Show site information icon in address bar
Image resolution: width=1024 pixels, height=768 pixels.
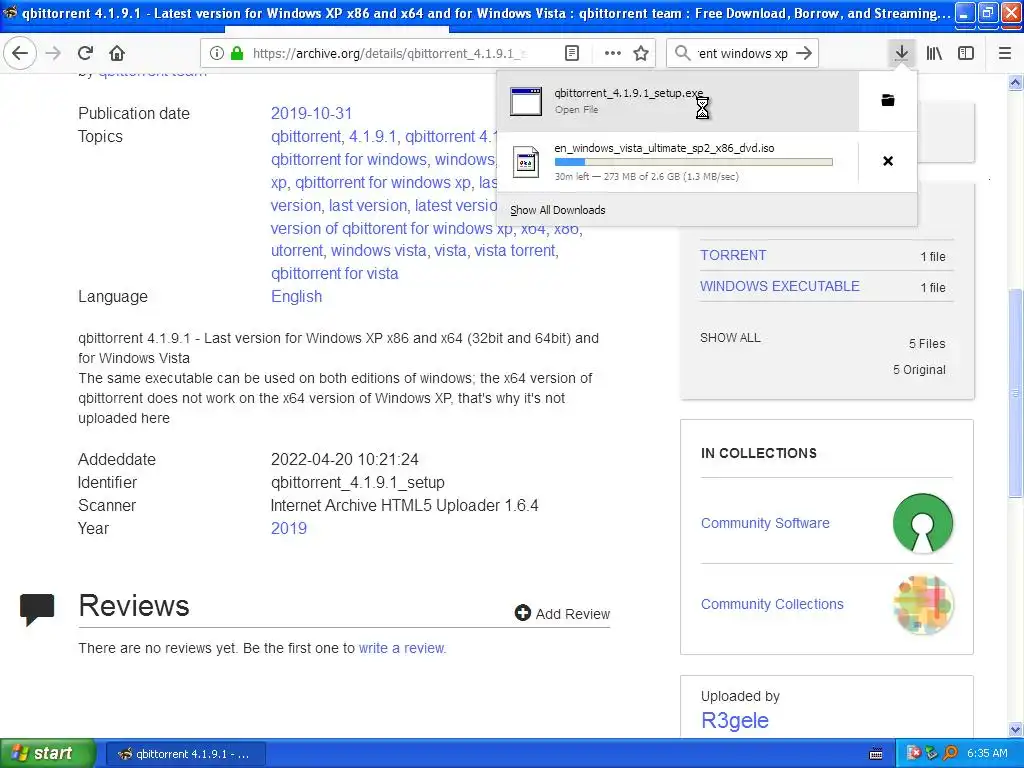click(x=217, y=53)
